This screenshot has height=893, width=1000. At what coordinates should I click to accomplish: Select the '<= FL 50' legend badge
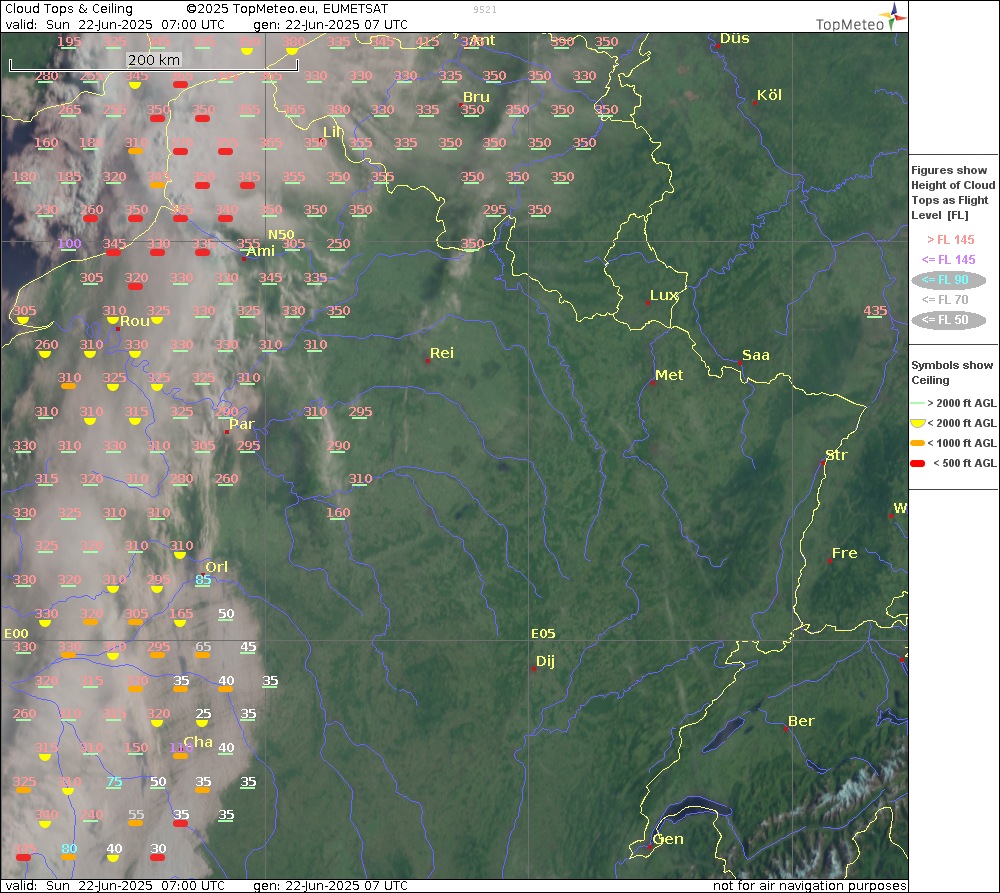pyautogui.click(x=948, y=320)
